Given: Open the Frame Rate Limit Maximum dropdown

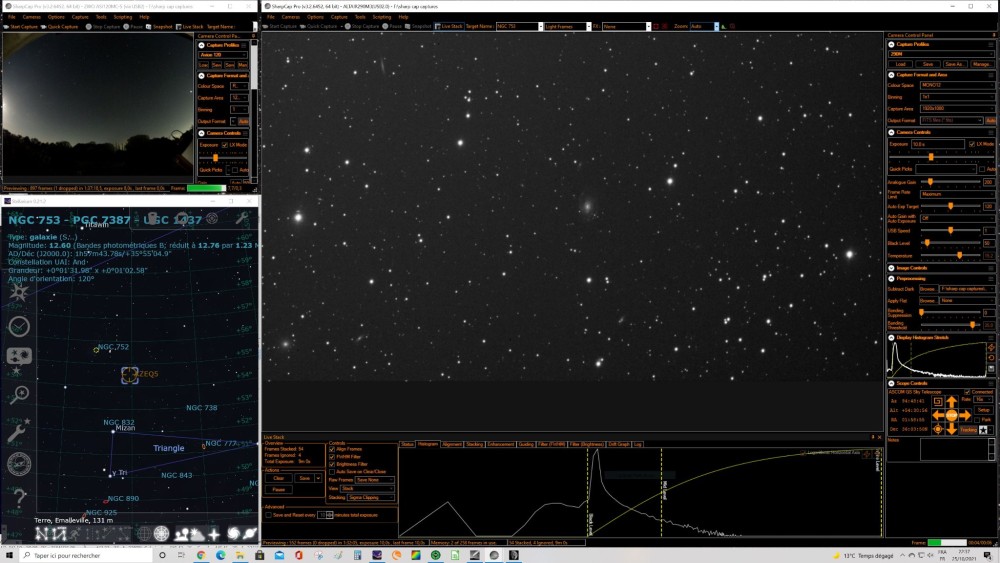Looking at the screenshot, I should [957, 194].
